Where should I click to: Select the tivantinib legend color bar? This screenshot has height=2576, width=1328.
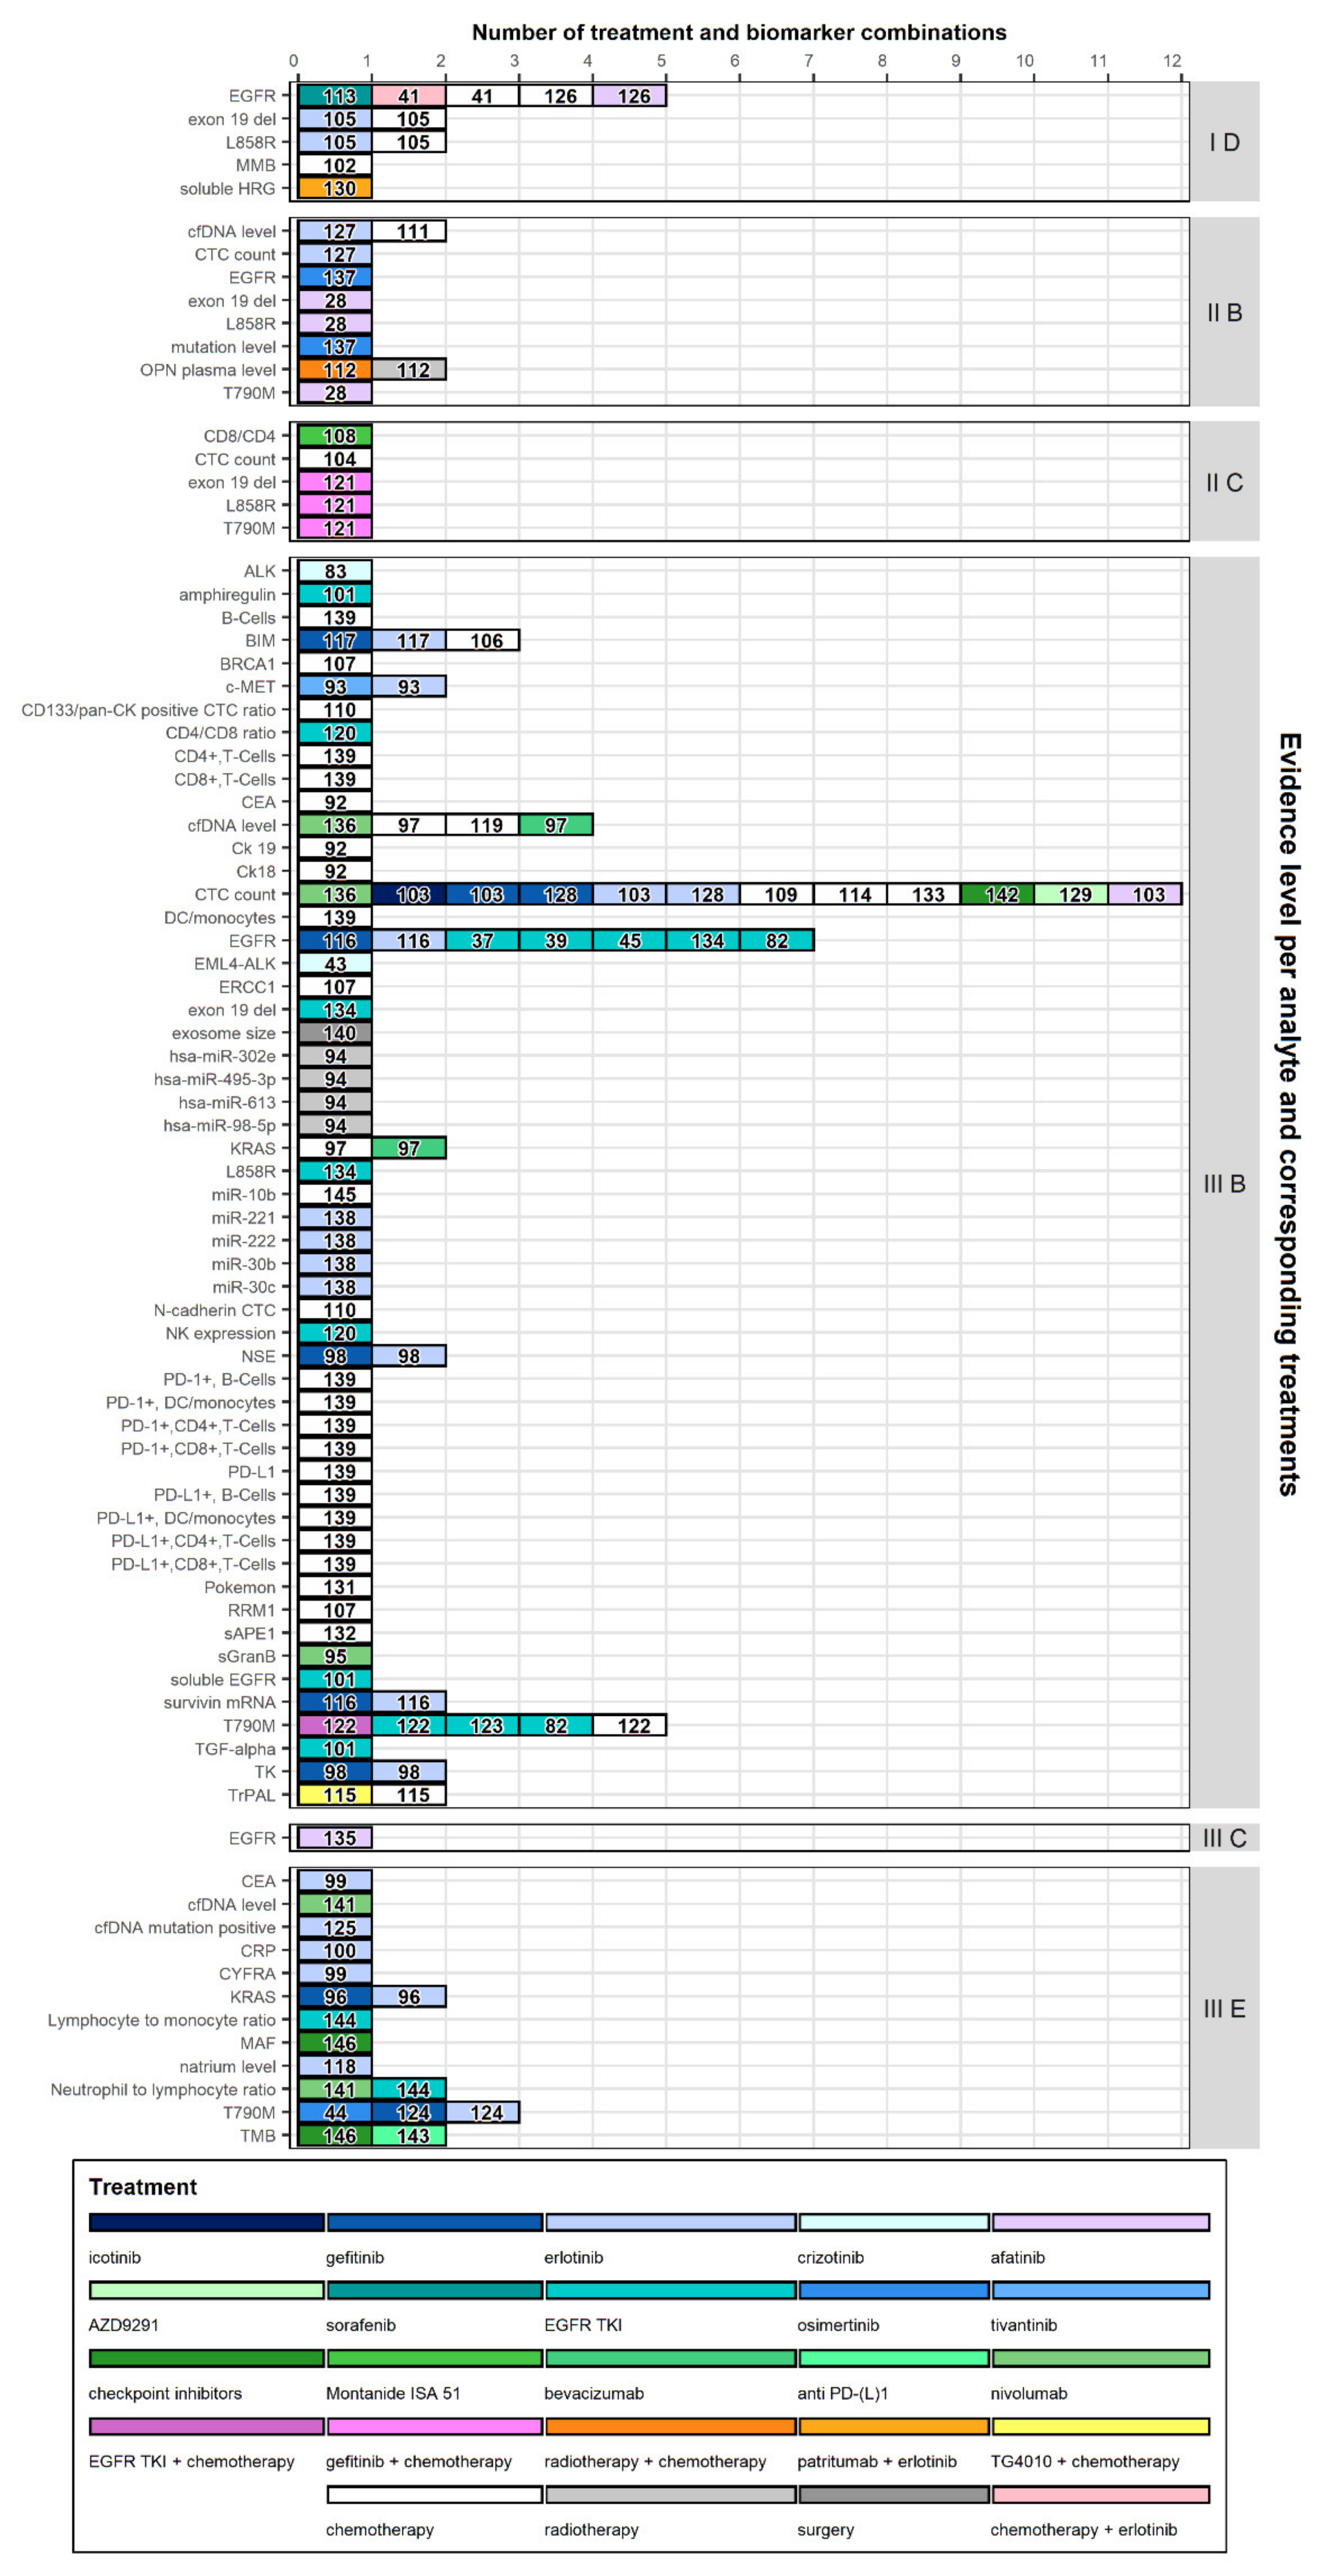click(1101, 2290)
